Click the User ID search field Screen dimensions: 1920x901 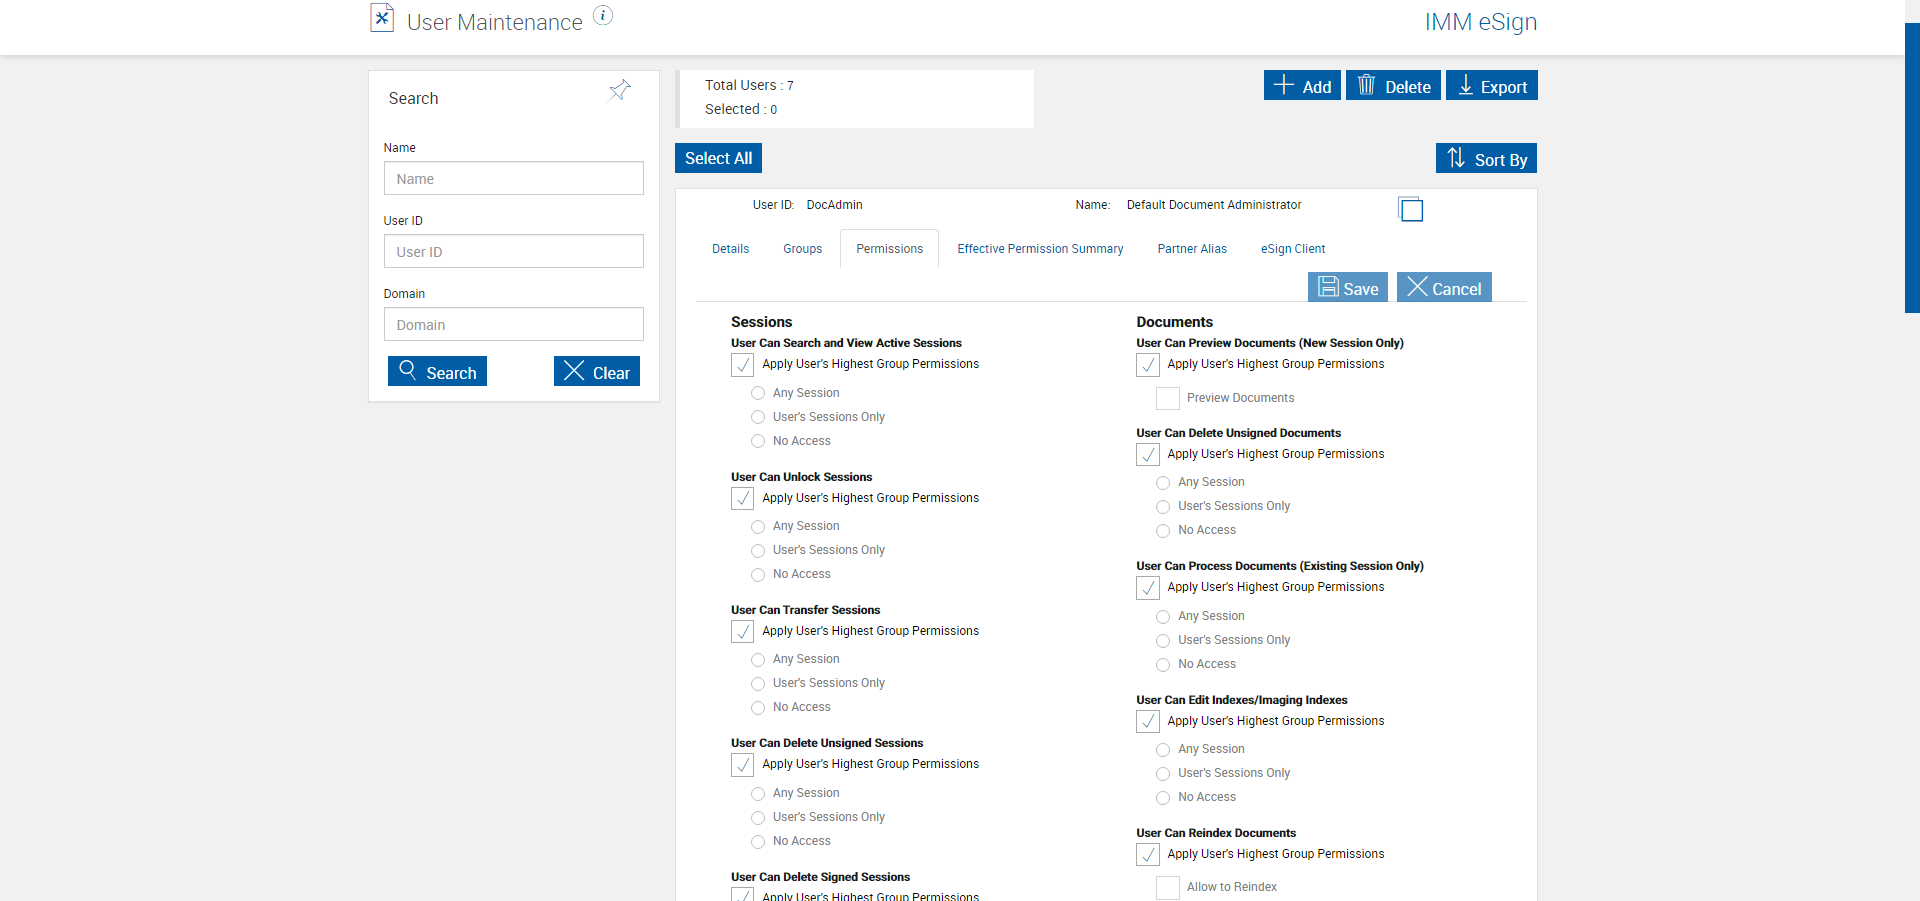[513, 251]
